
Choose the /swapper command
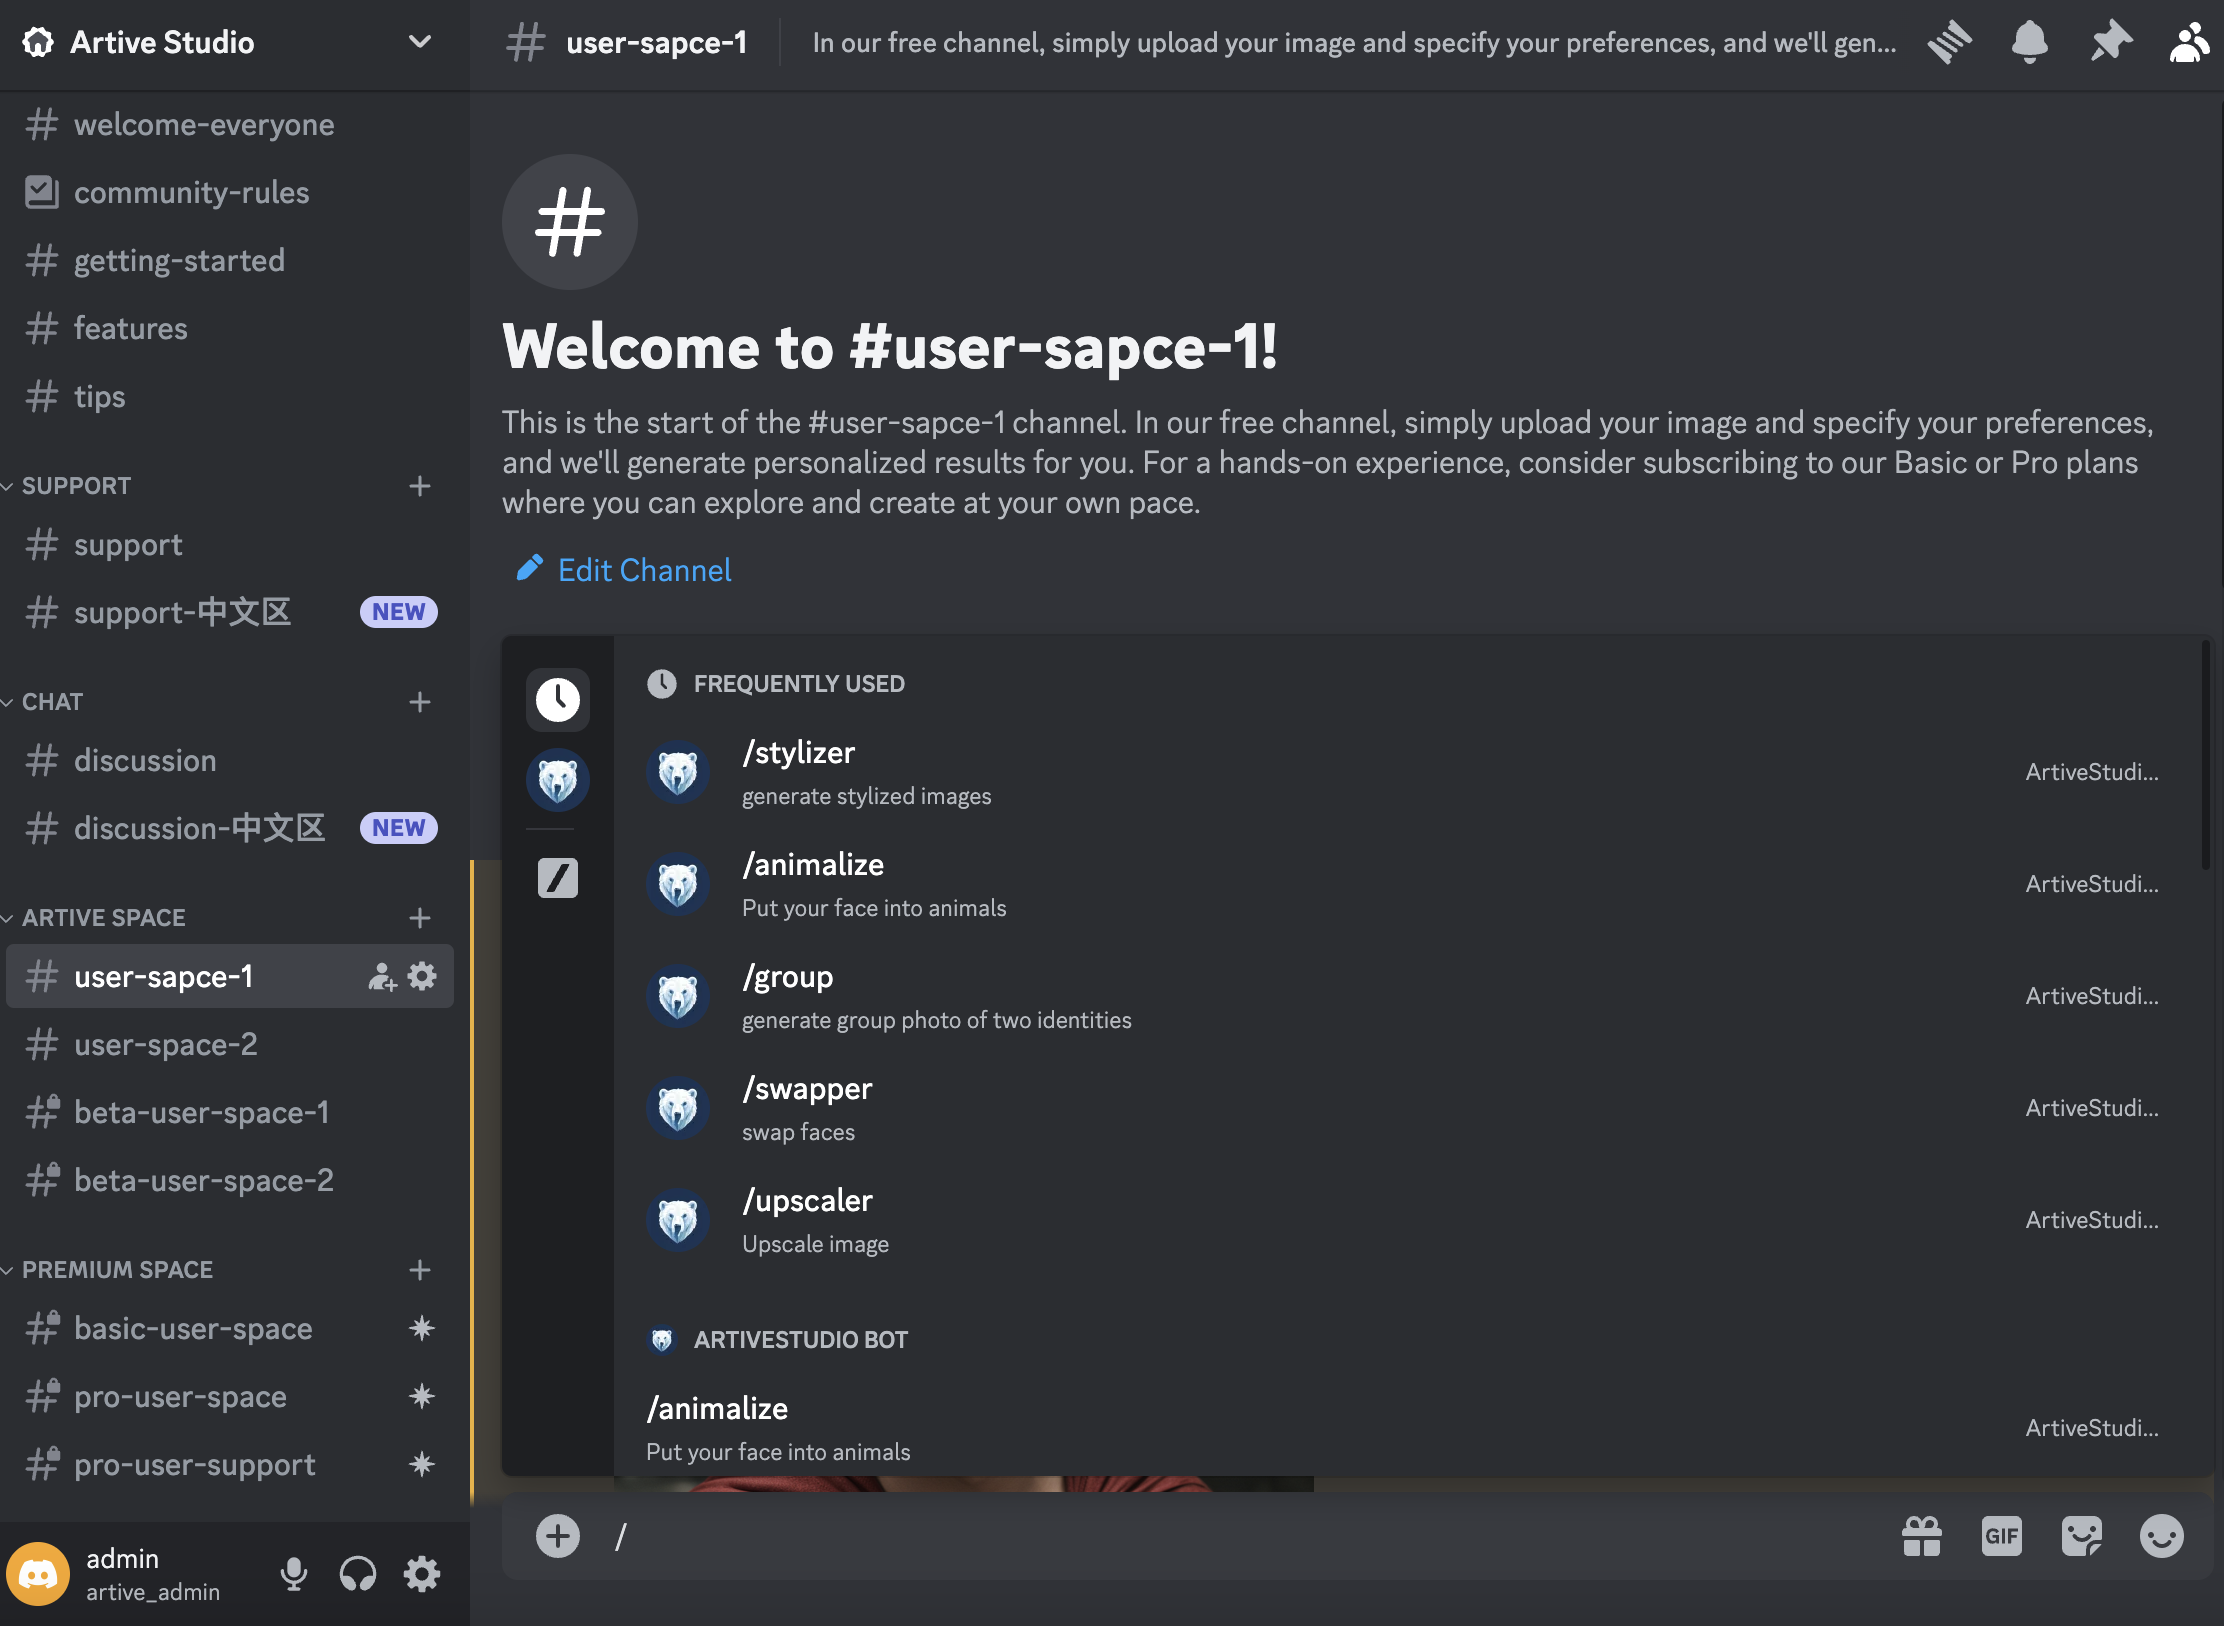click(x=1406, y=1109)
